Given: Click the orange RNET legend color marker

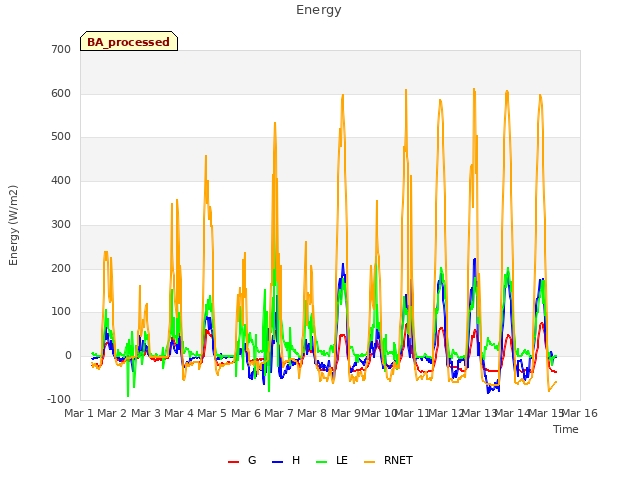Looking at the screenshot, I should pos(369,462).
